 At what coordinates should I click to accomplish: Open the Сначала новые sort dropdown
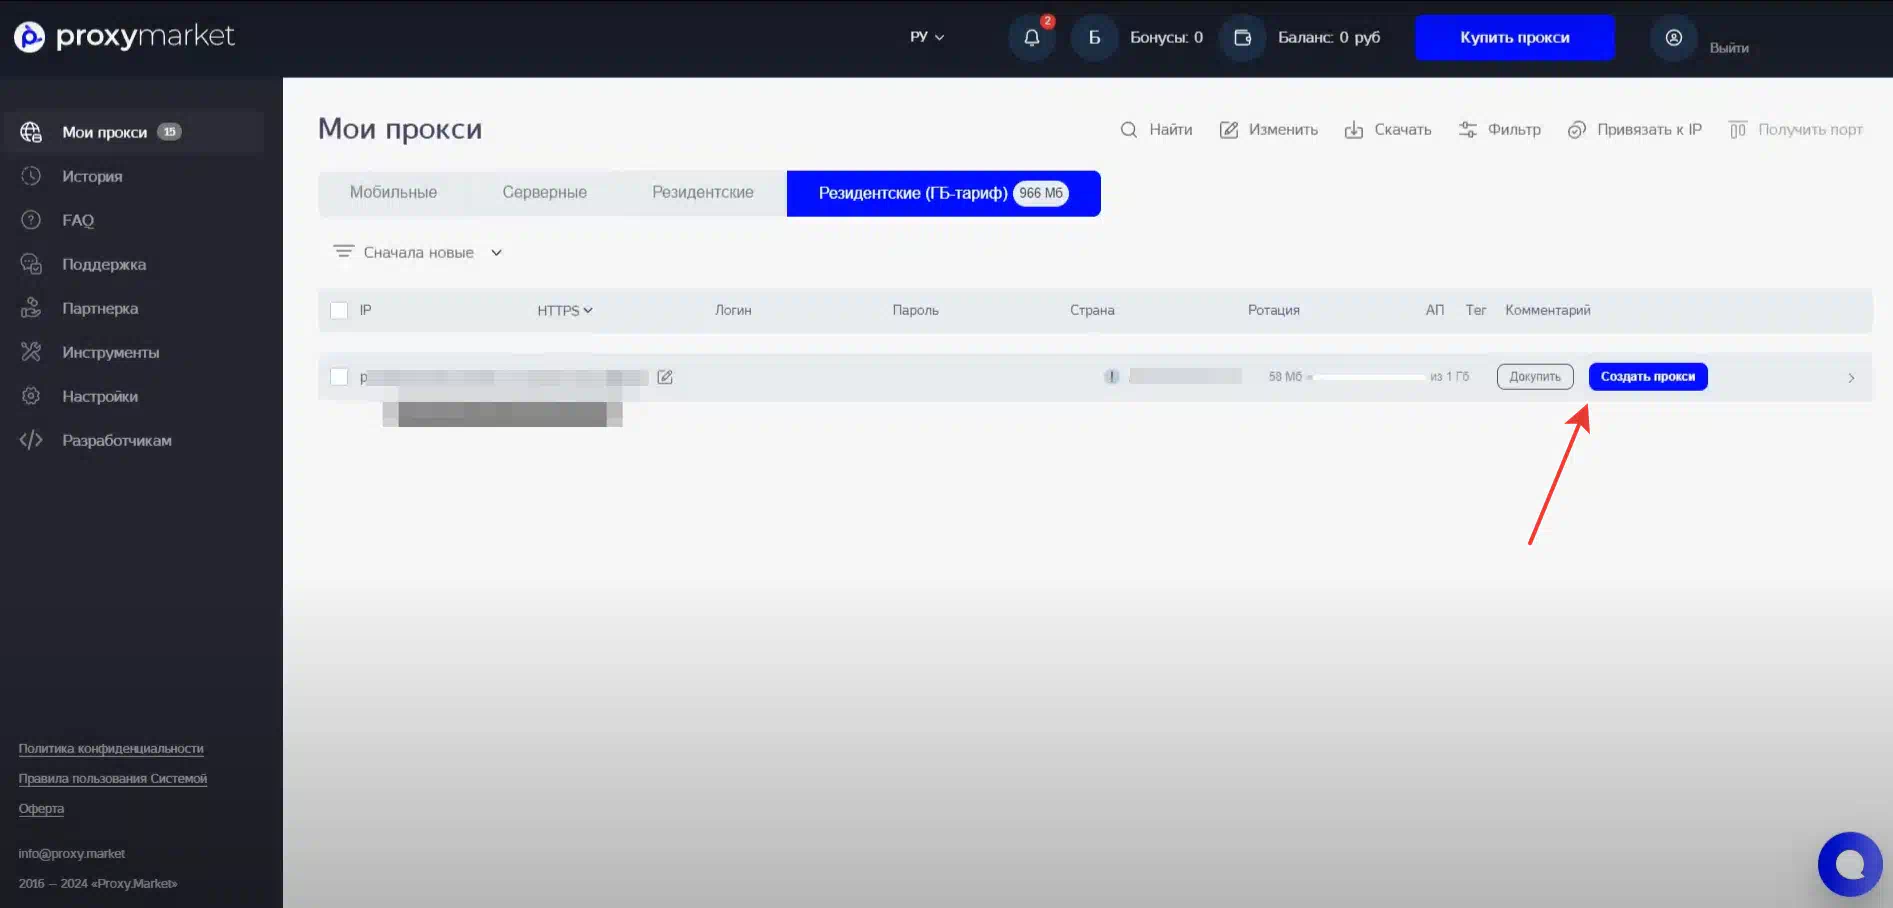419,252
